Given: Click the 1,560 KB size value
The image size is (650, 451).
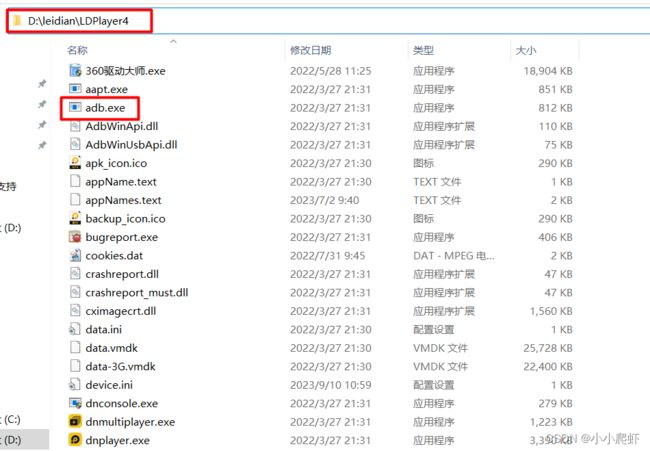Looking at the screenshot, I should [551, 311].
